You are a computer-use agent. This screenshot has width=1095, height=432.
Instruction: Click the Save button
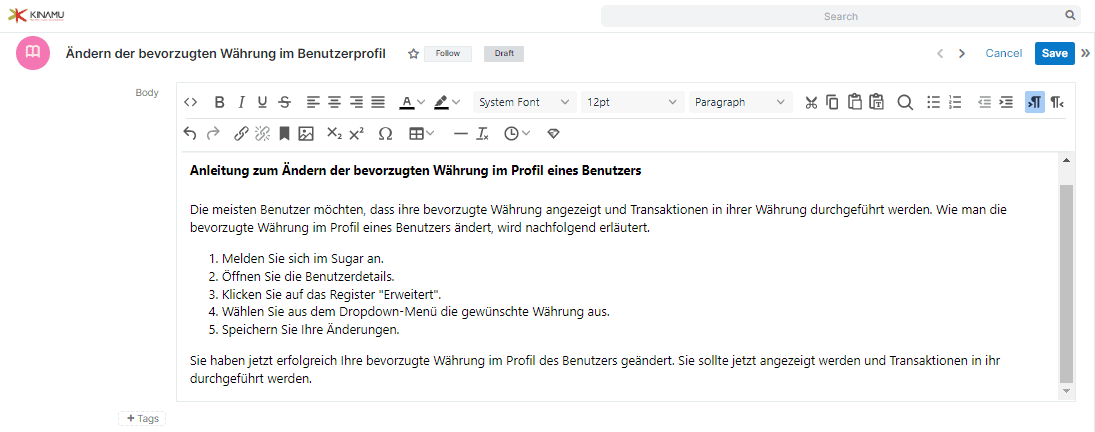point(1054,53)
